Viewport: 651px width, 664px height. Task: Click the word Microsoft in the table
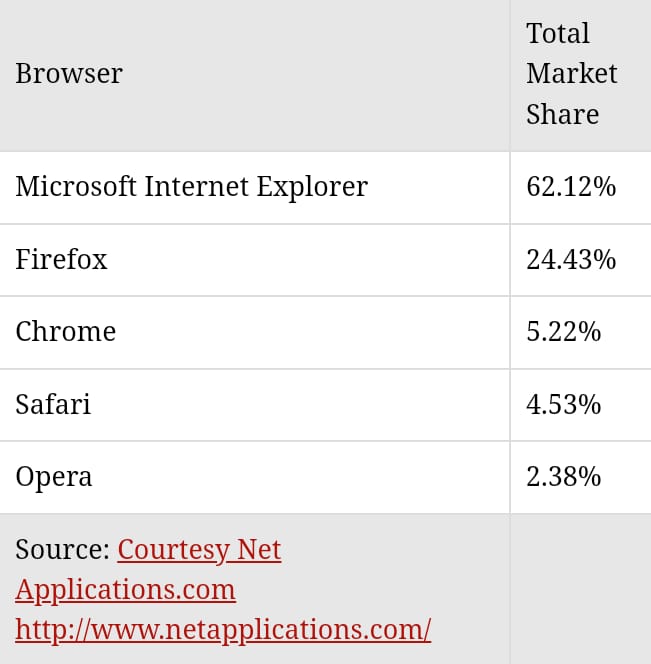coord(75,187)
